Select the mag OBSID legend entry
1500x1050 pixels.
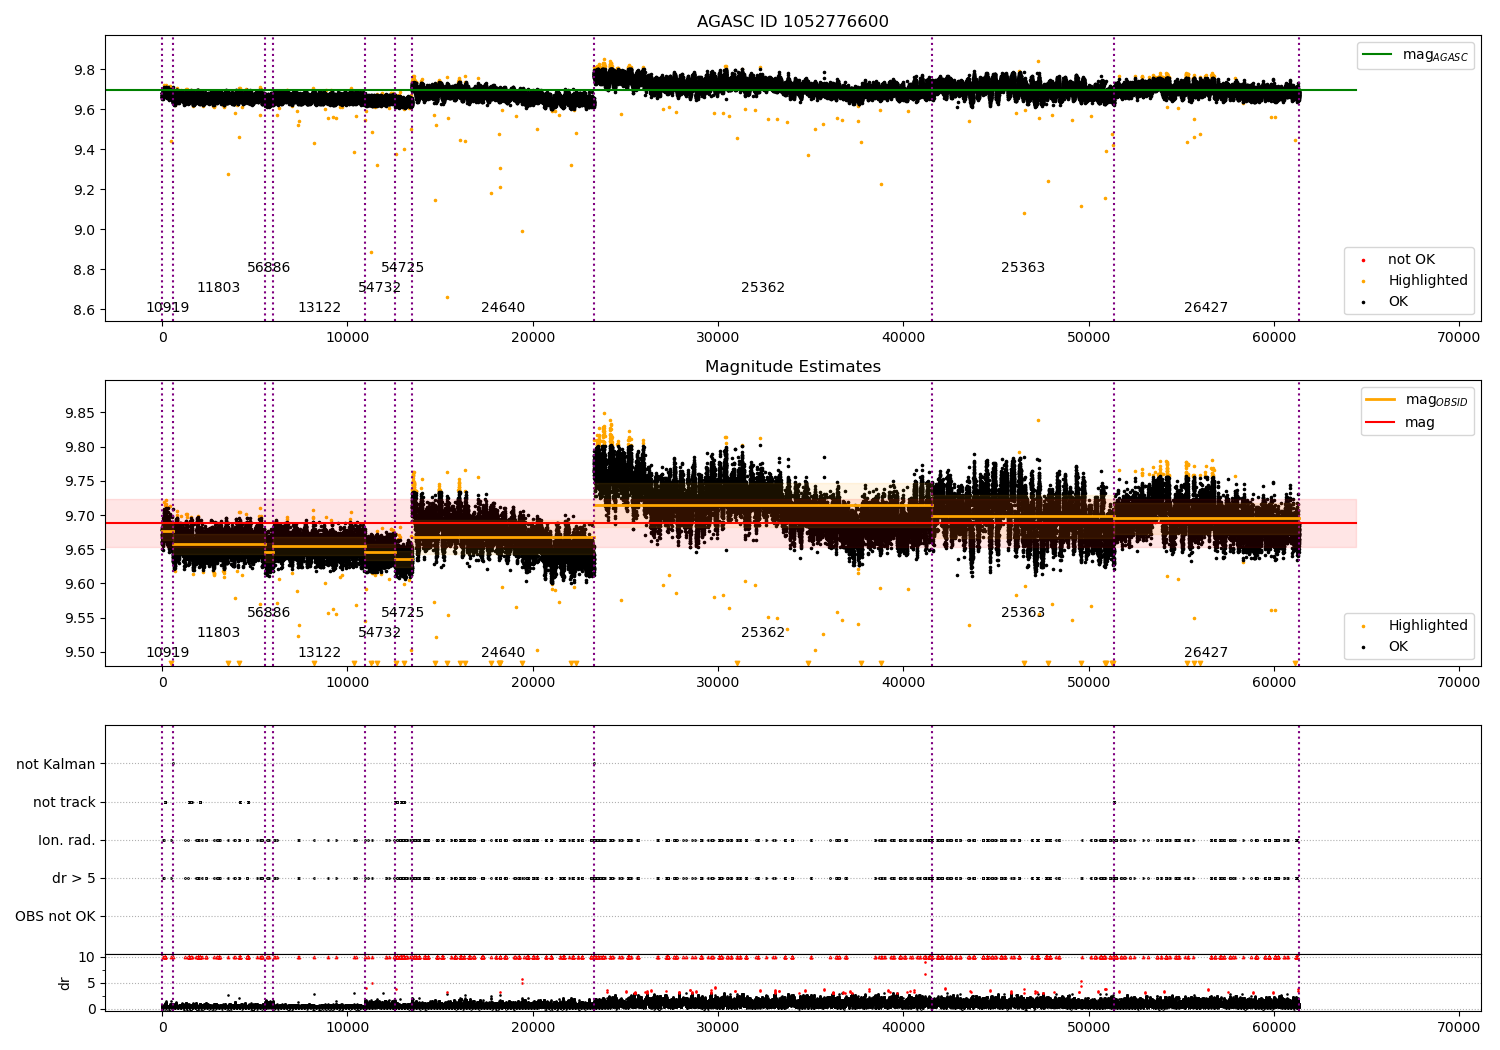point(1416,400)
